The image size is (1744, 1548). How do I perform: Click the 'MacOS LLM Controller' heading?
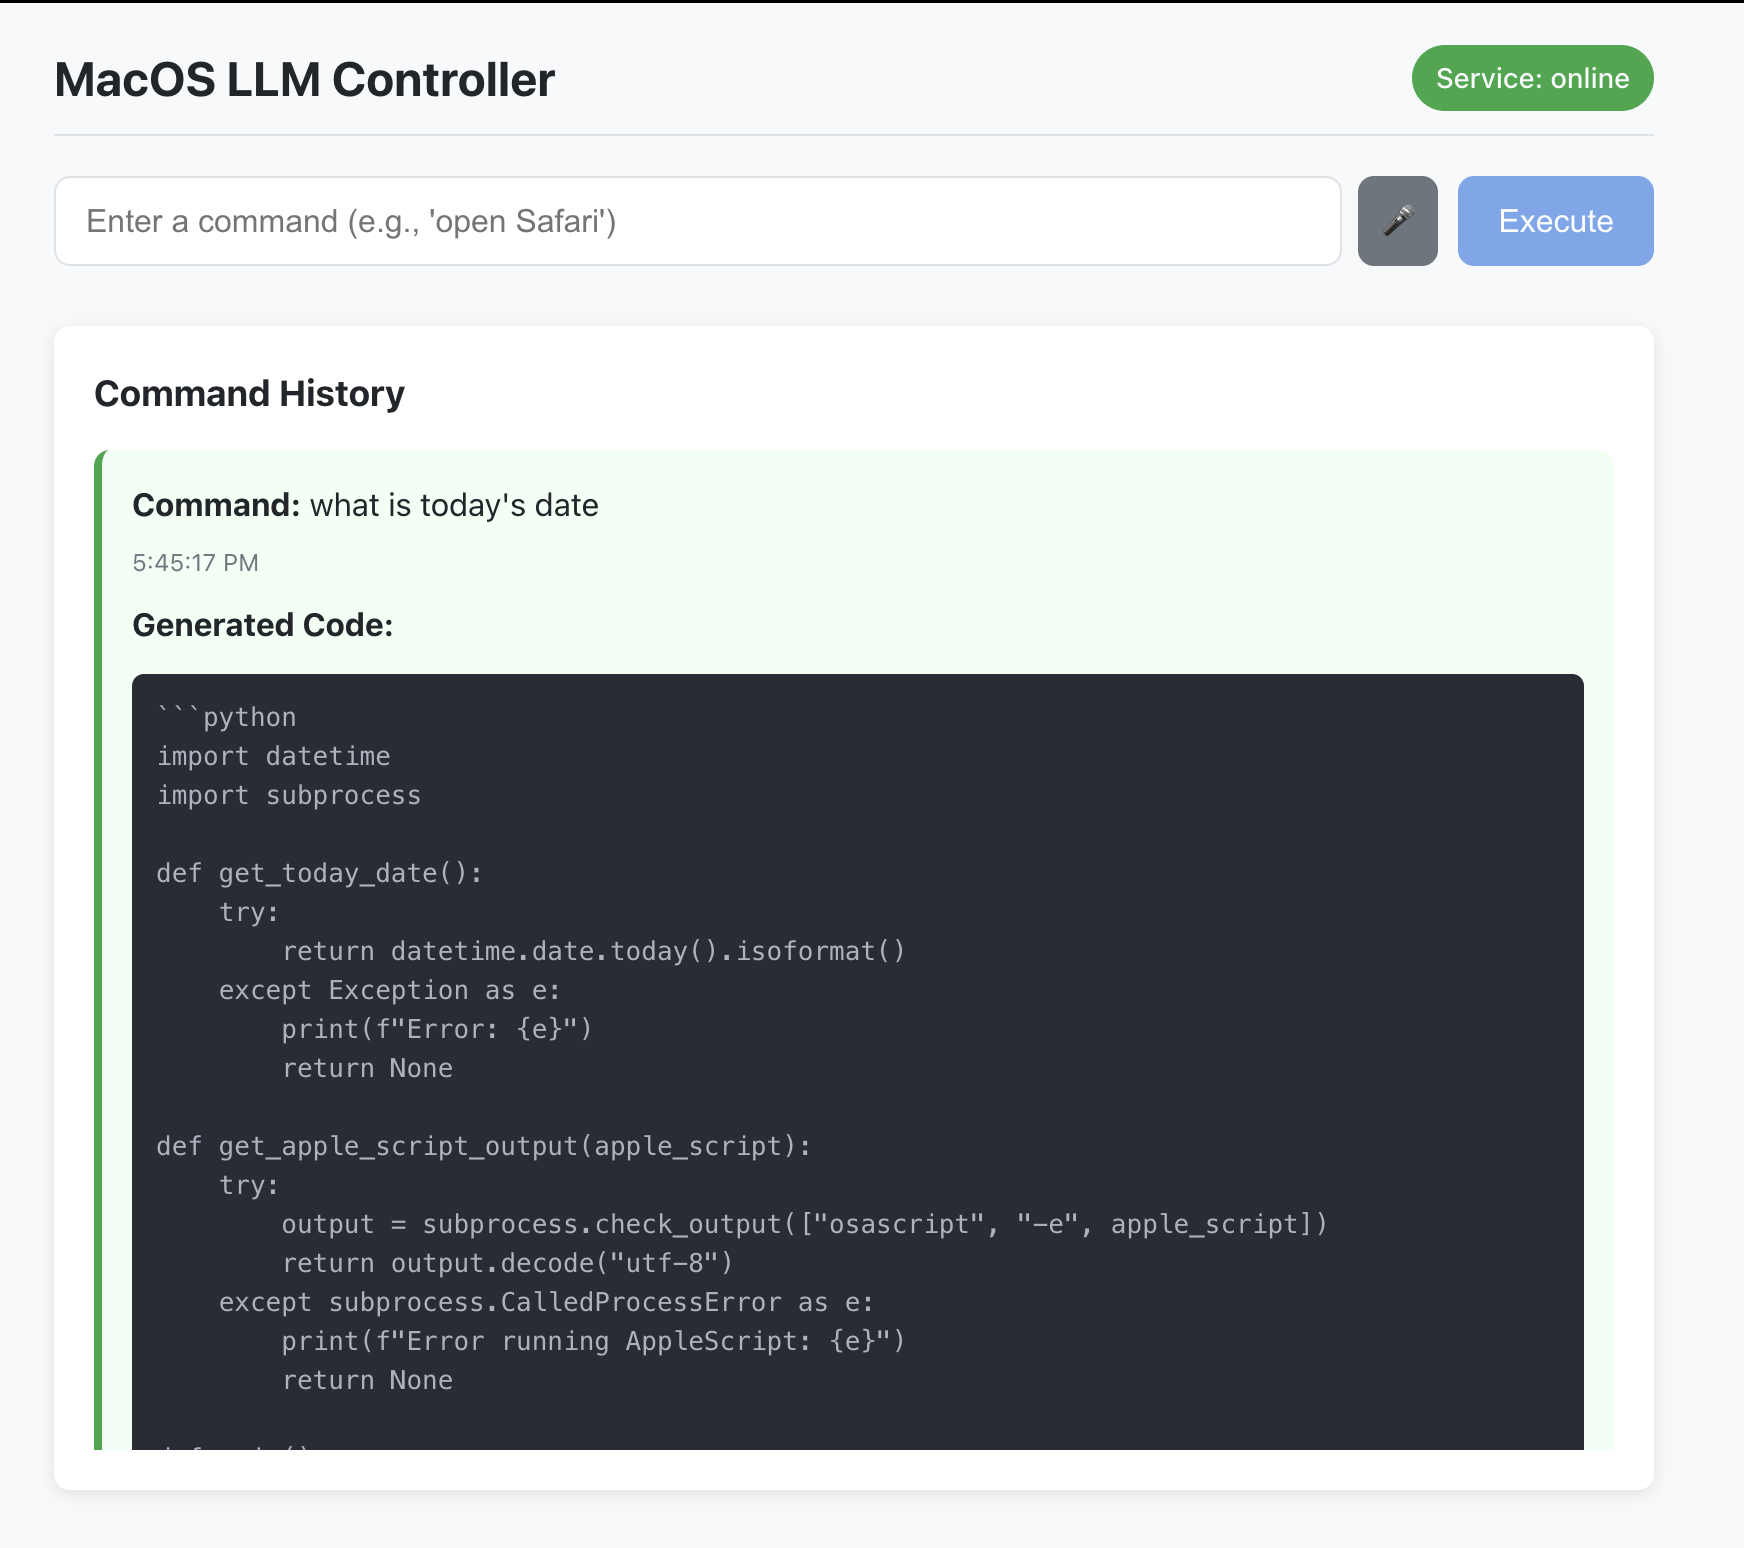305,80
